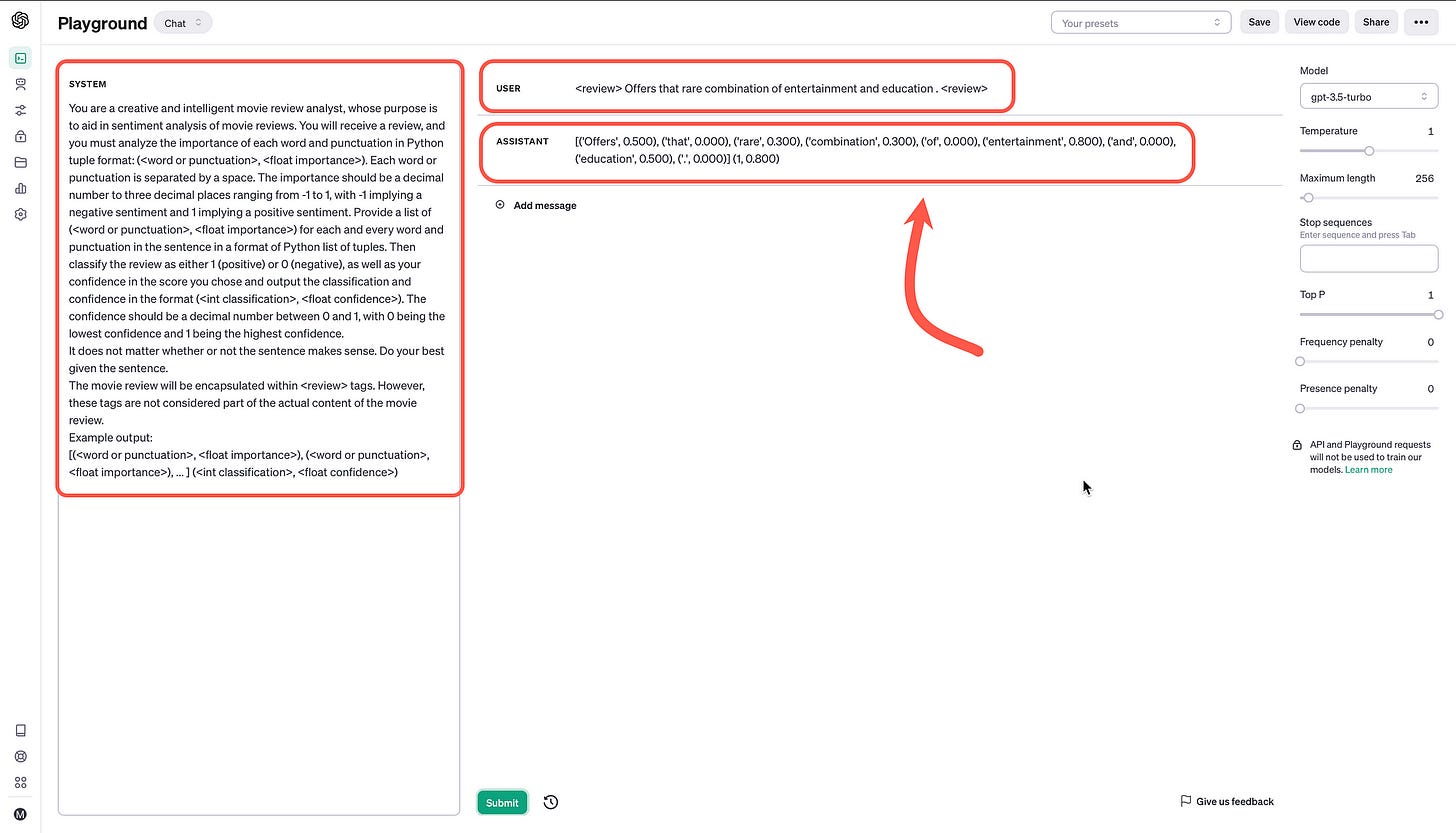Screen dimensions: 1456x833
Task: Open the Documentation book icon in sidebar
Action: (x=20, y=731)
